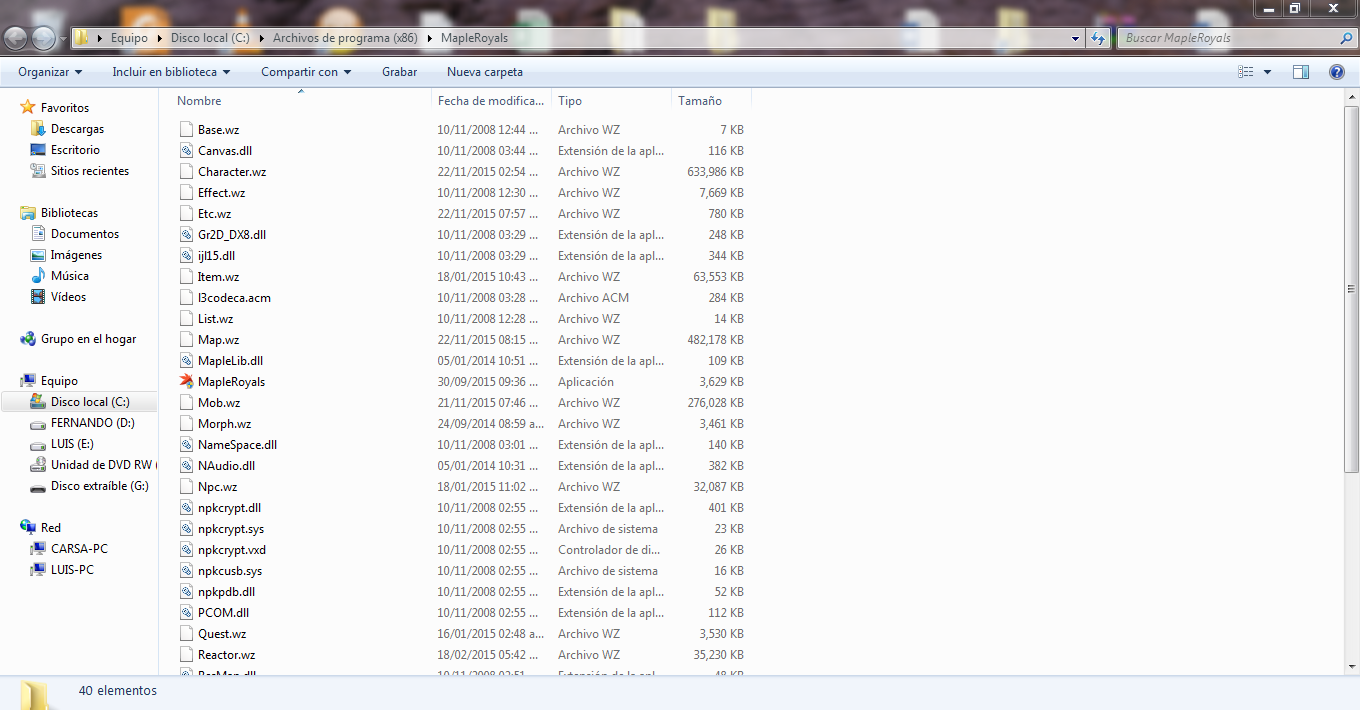1360x710 pixels.
Task: Click the Favoritos star icon
Action: point(28,107)
